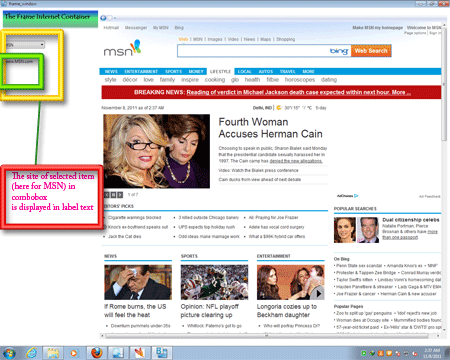Open Windows Explorer folder in taskbar

click(53, 353)
